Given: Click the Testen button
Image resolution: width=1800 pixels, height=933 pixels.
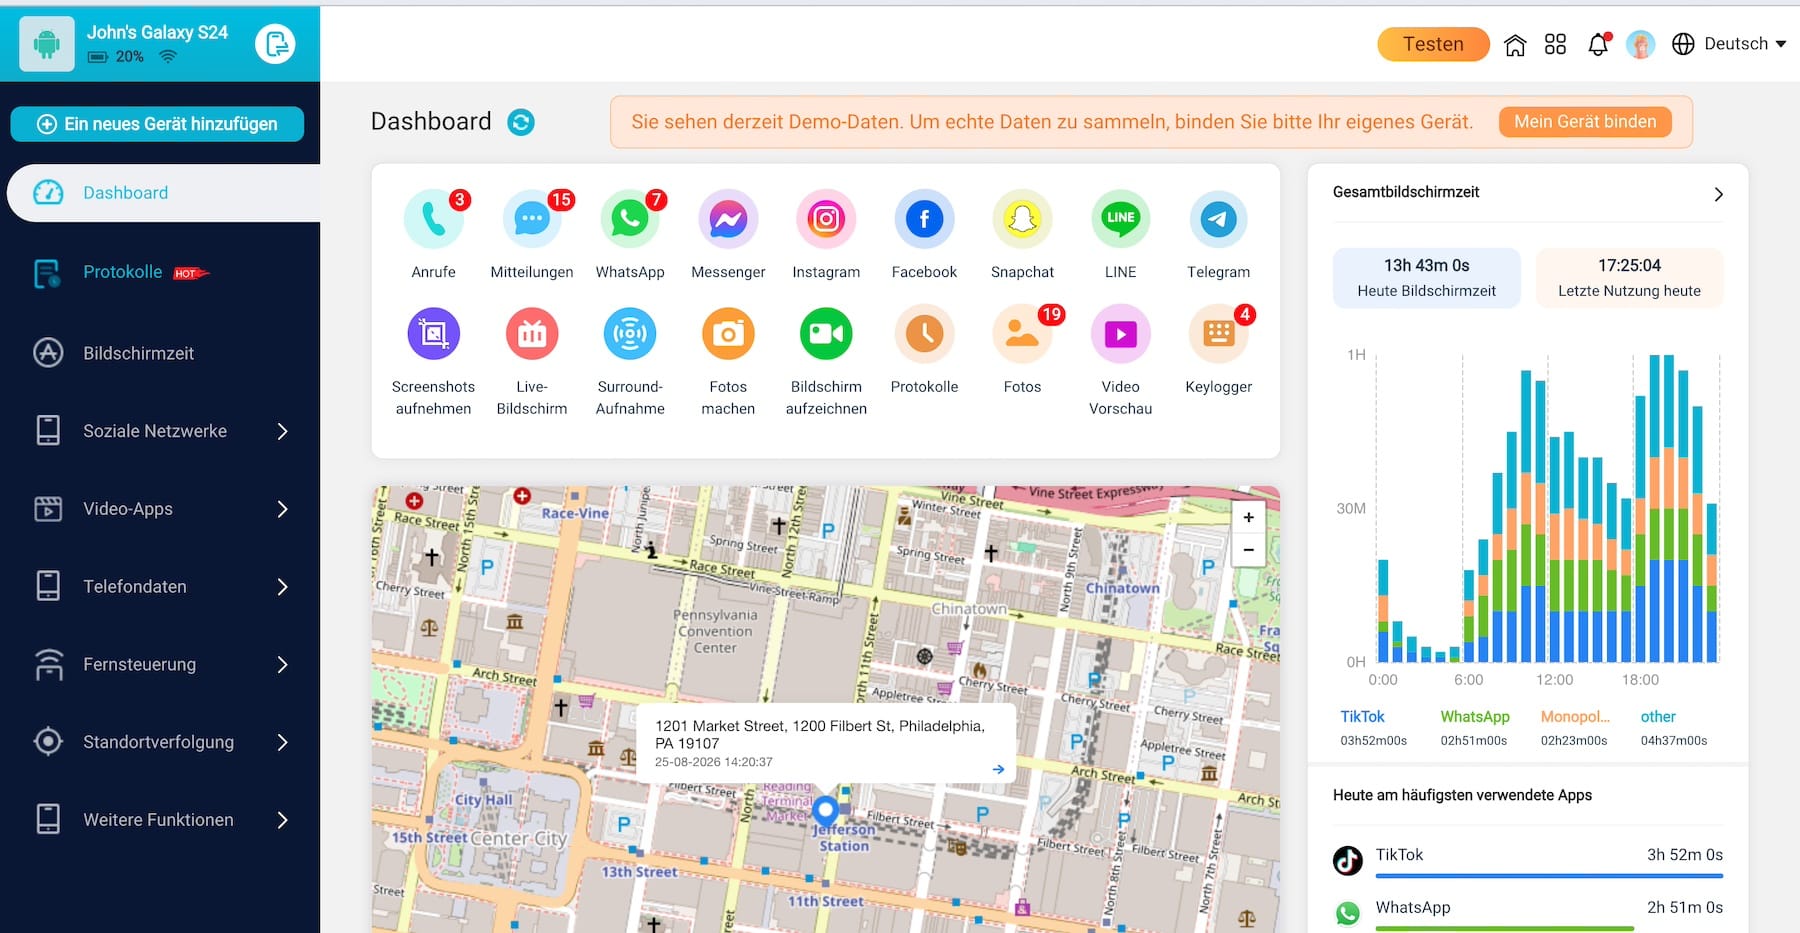Looking at the screenshot, I should pyautogui.click(x=1433, y=44).
